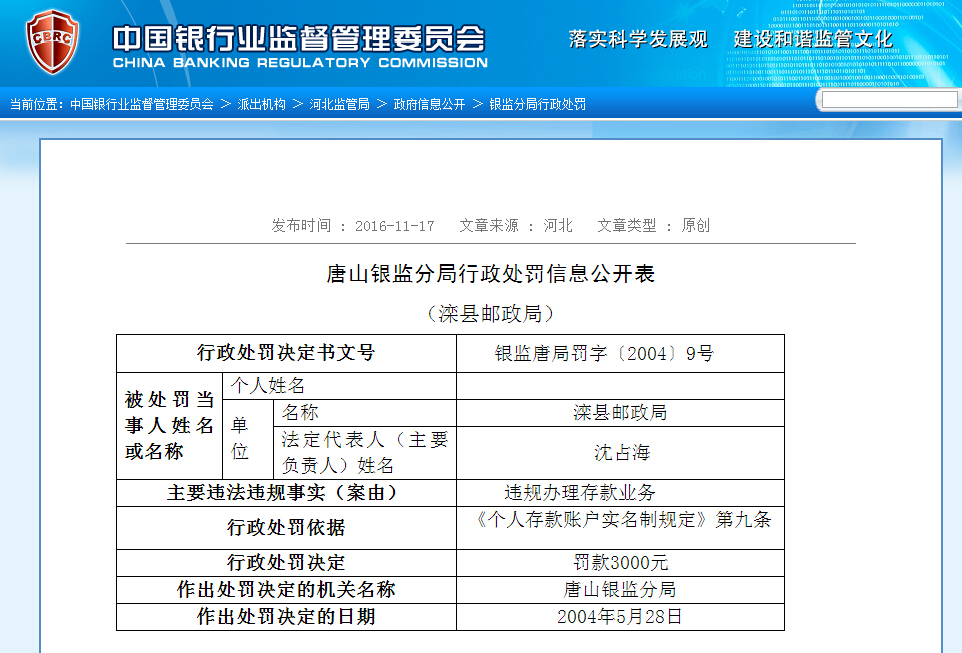The width and height of the screenshot is (962, 653).
Task: Click the 名称 label cell
Action: point(365,413)
